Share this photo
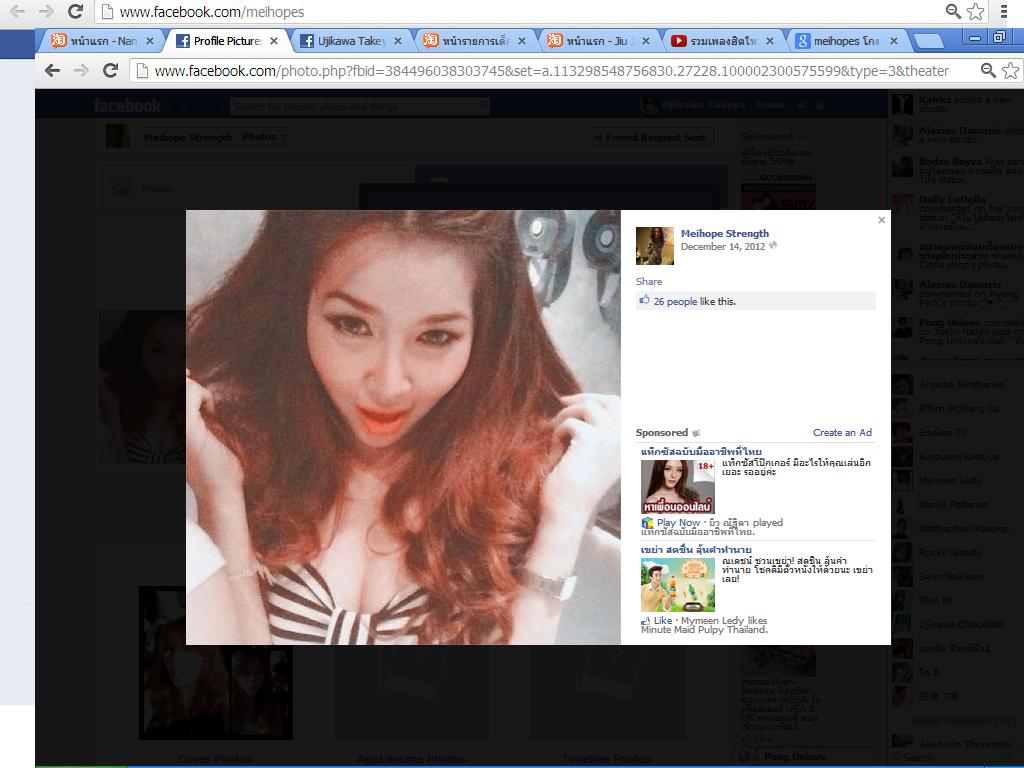The height and width of the screenshot is (768, 1024). point(648,282)
